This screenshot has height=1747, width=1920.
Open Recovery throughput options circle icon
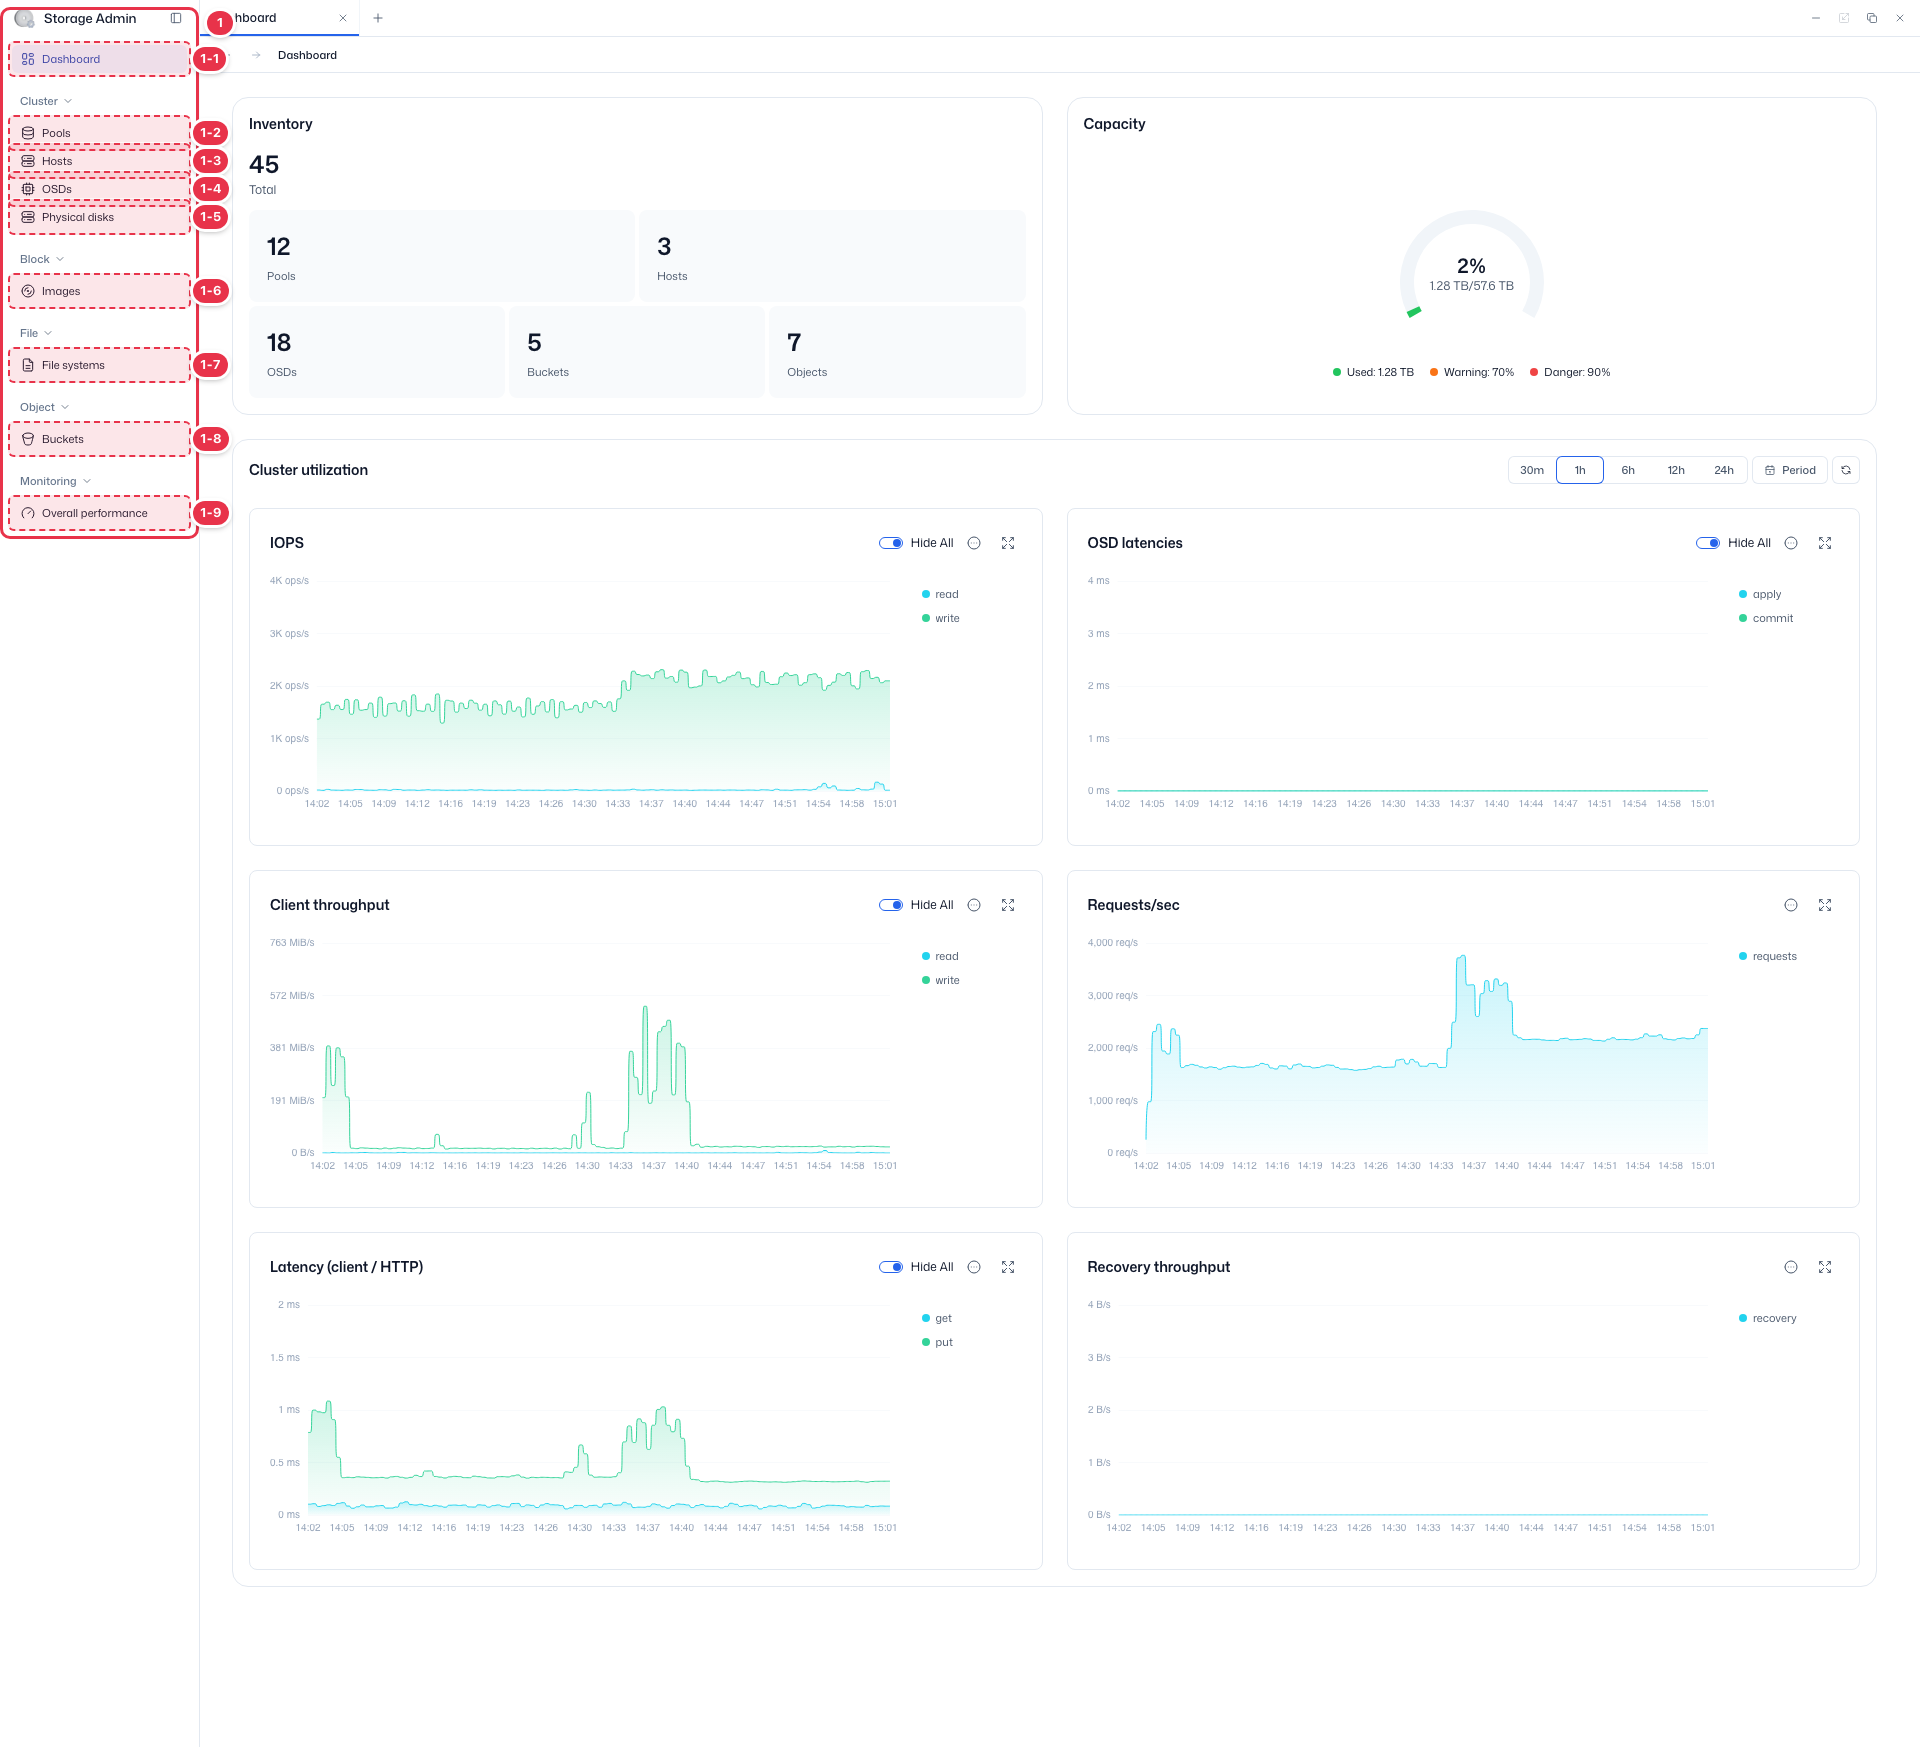[x=1791, y=1267]
